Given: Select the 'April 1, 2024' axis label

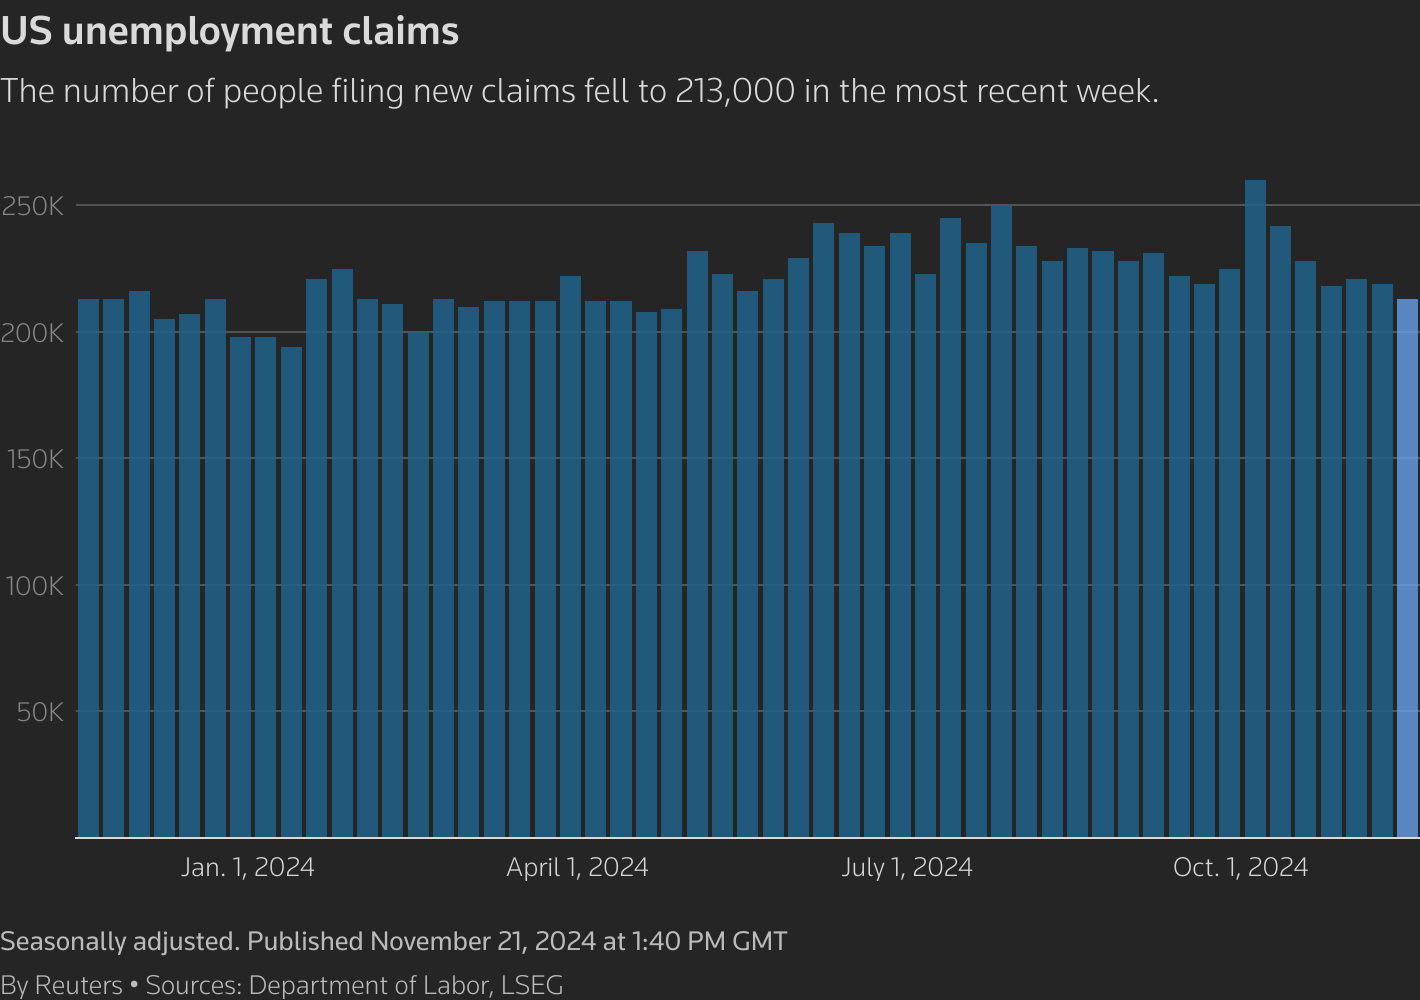Looking at the screenshot, I should tap(577, 867).
